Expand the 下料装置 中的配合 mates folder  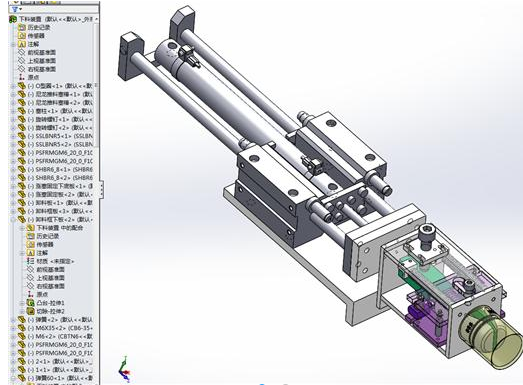[x=22, y=228]
